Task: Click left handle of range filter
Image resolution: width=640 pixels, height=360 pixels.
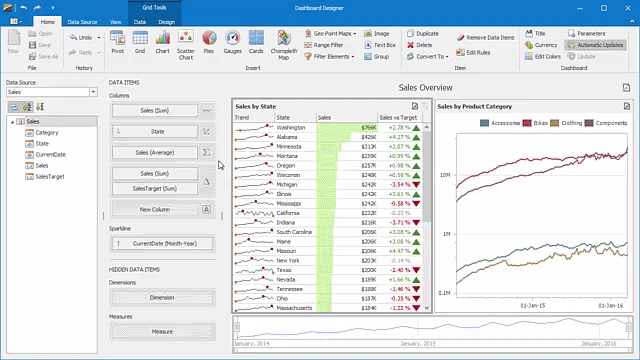Action: click(237, 327)
